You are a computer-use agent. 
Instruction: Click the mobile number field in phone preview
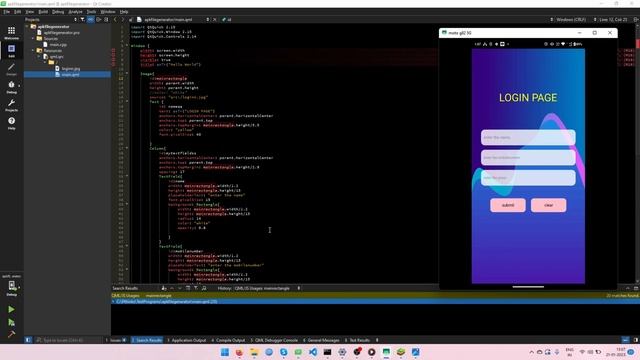coord(528,158)
